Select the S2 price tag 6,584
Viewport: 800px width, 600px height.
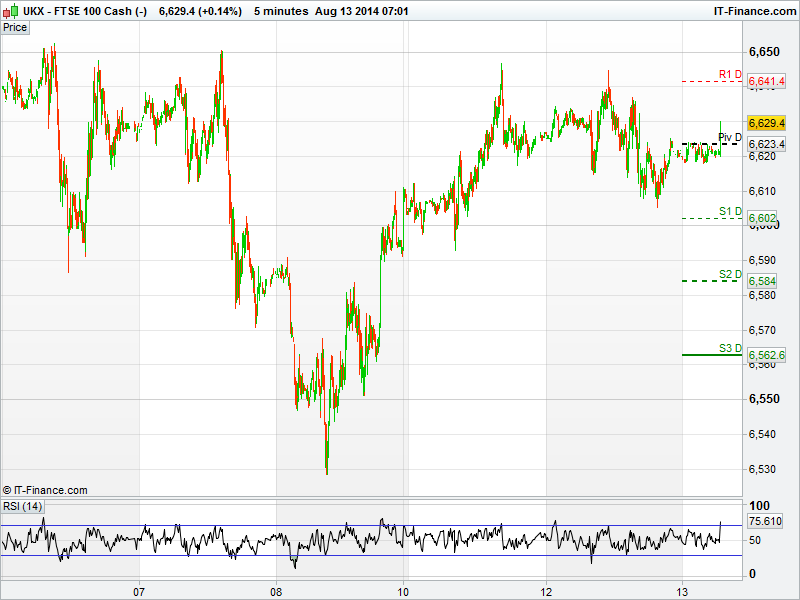pyautogui.click(x=762, y=281)
